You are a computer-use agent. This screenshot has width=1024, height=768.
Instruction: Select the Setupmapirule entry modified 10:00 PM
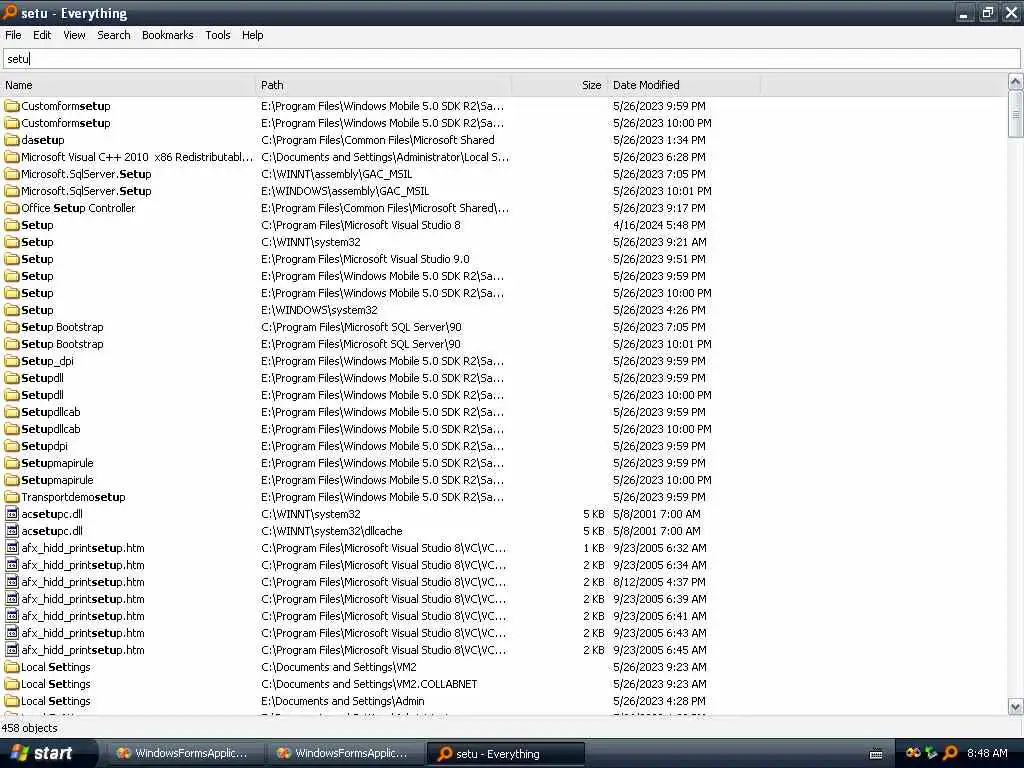coord(57,480)
